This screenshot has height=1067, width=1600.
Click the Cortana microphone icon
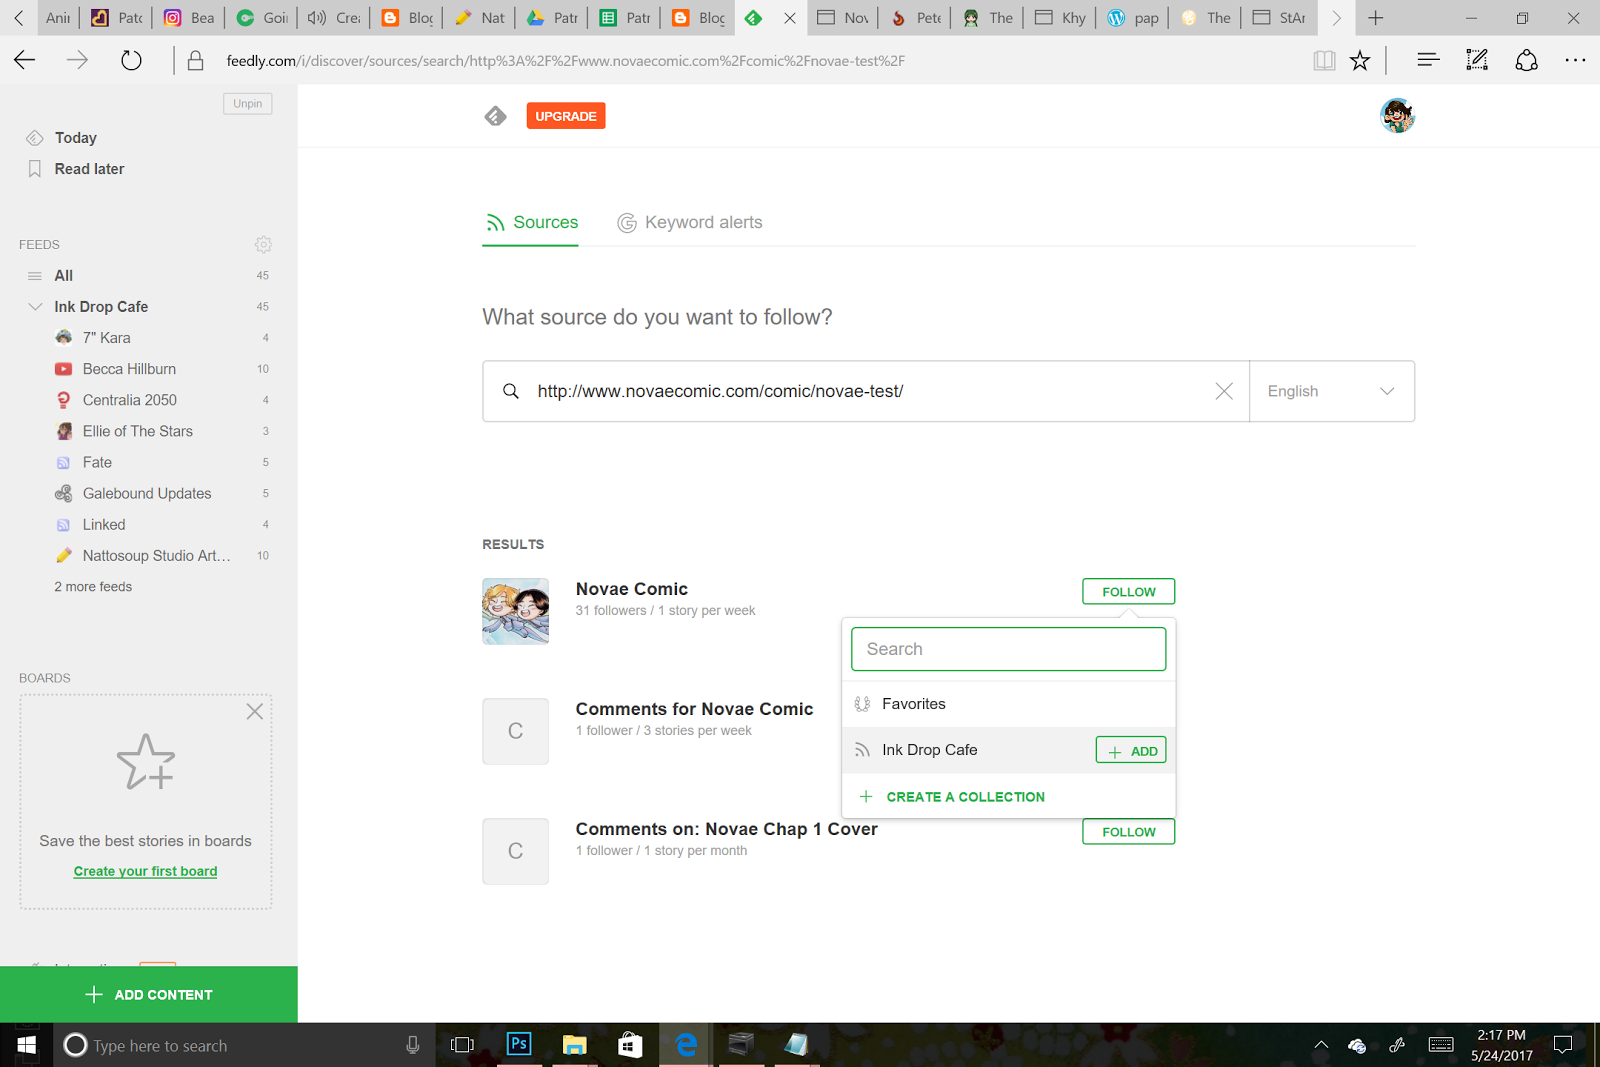(412, 1045)
